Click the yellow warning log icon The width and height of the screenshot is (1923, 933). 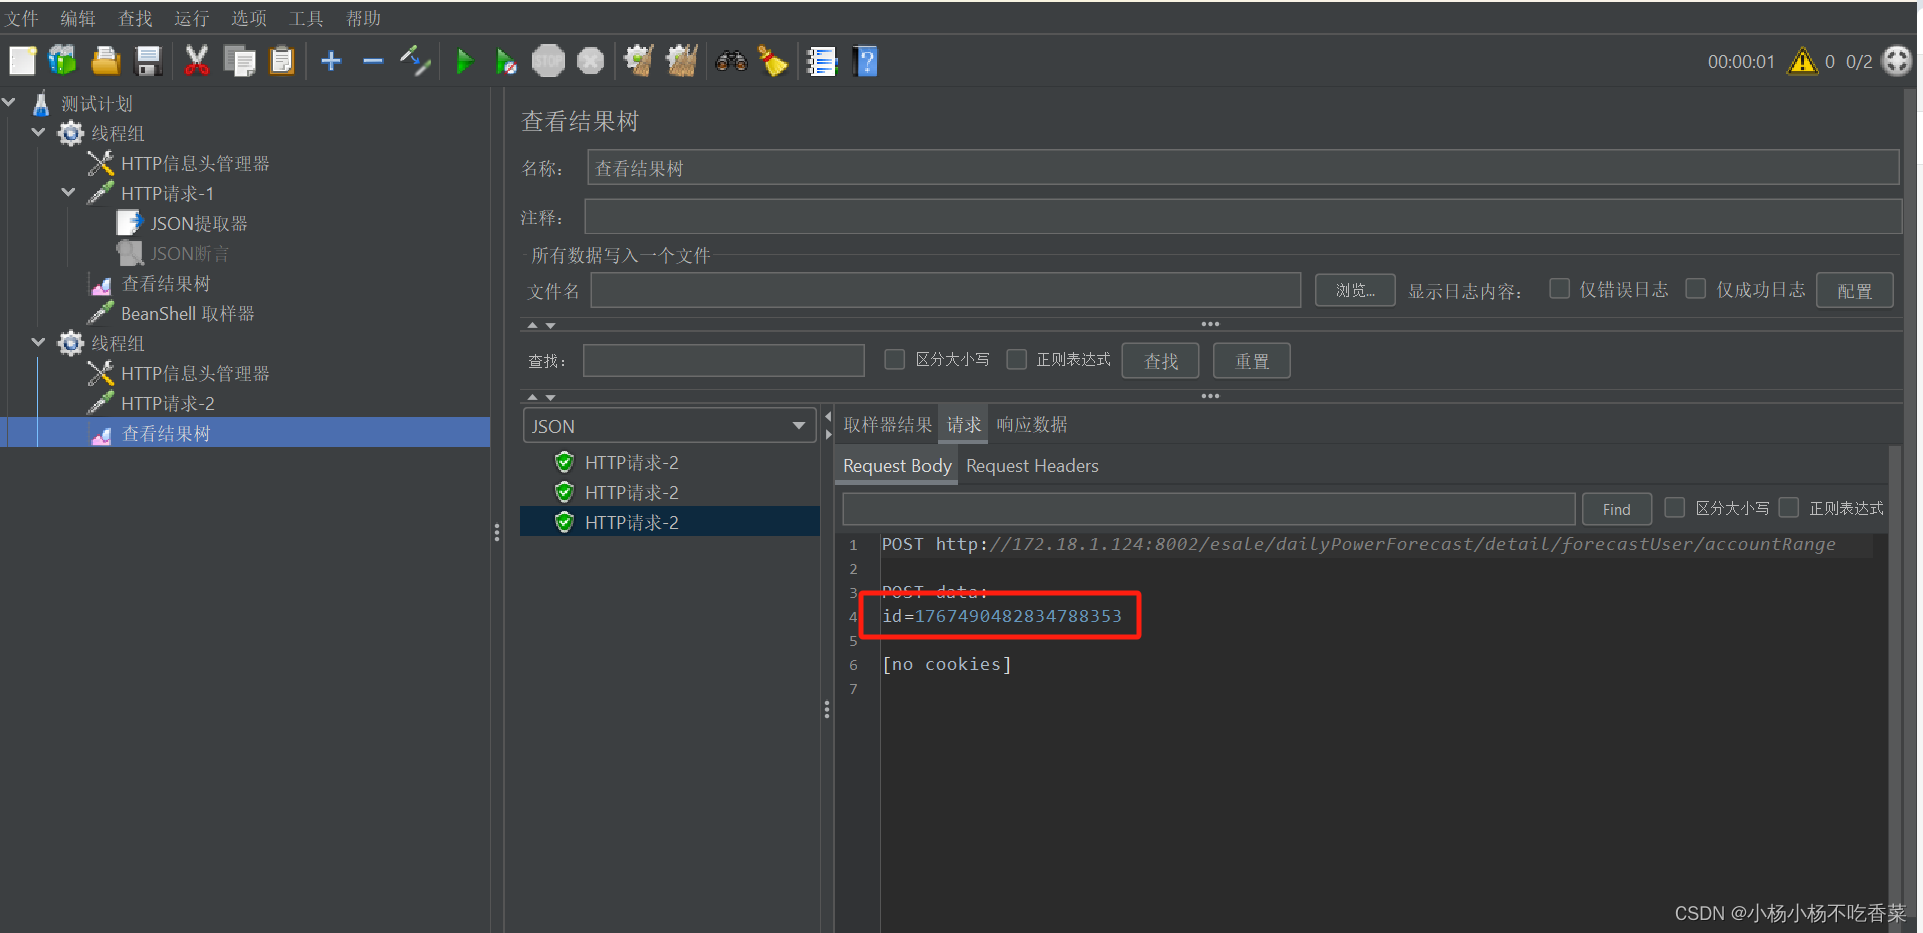(x=1803, y=61)
